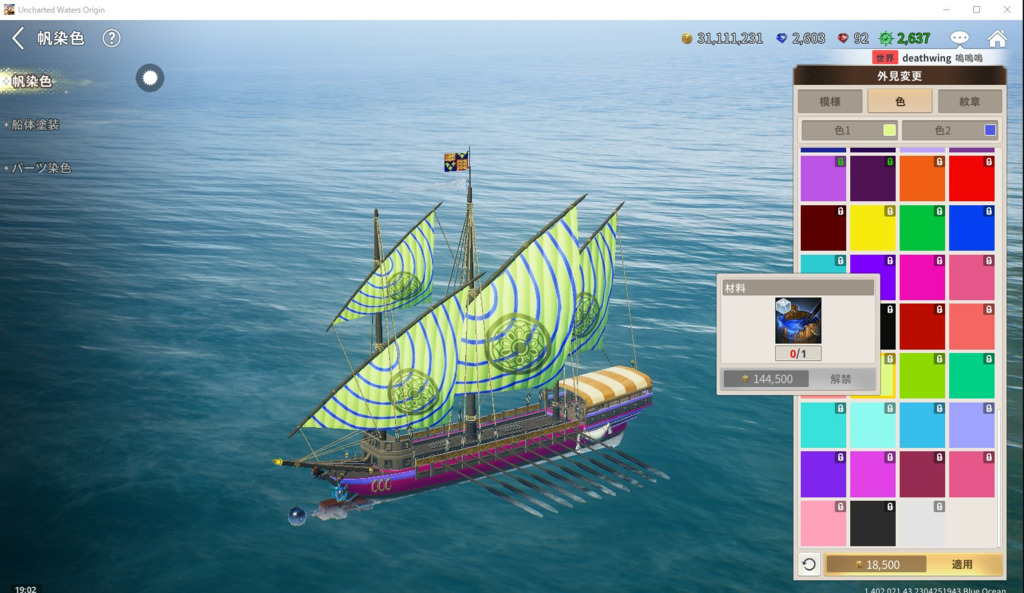
Task: Click the lock icon on the pale aqua swatch
Action: [889, 408]
